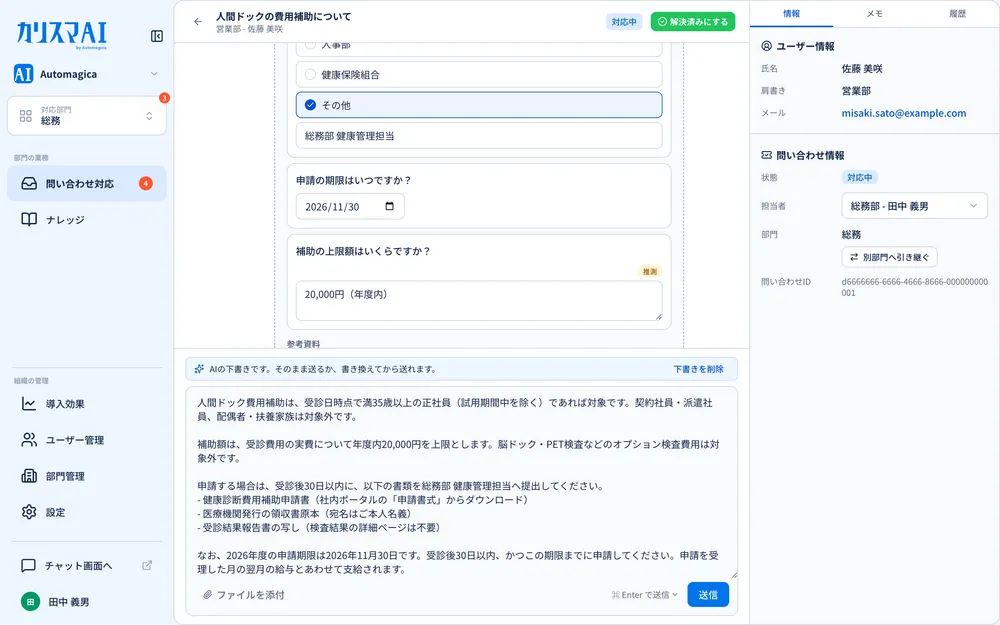Open the 対応部門 総務 selector

[87, 115]
